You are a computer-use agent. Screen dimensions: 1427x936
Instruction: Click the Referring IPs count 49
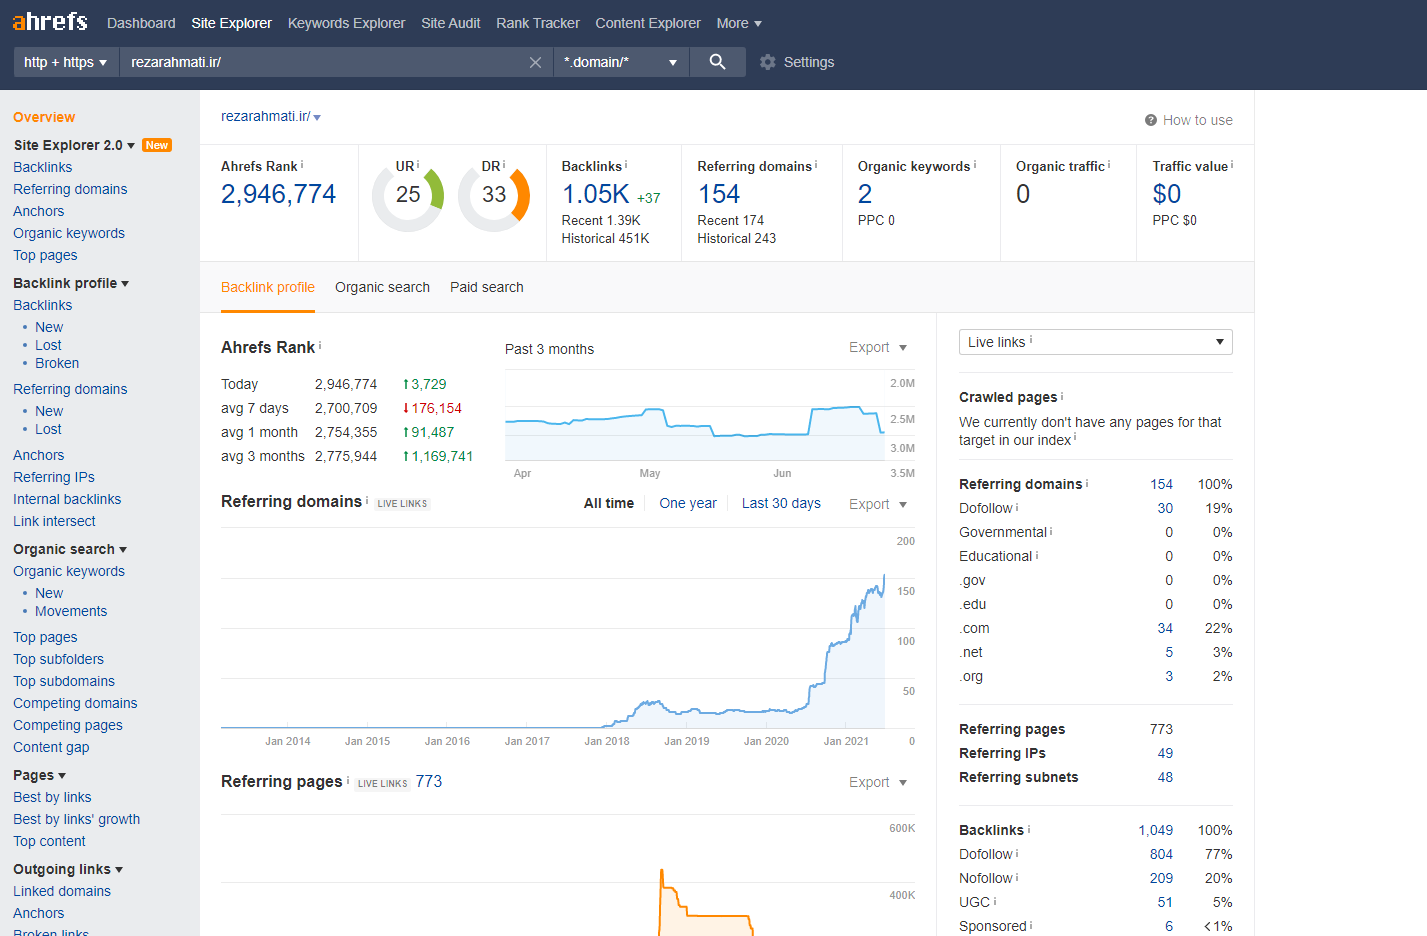(1165, 753)
